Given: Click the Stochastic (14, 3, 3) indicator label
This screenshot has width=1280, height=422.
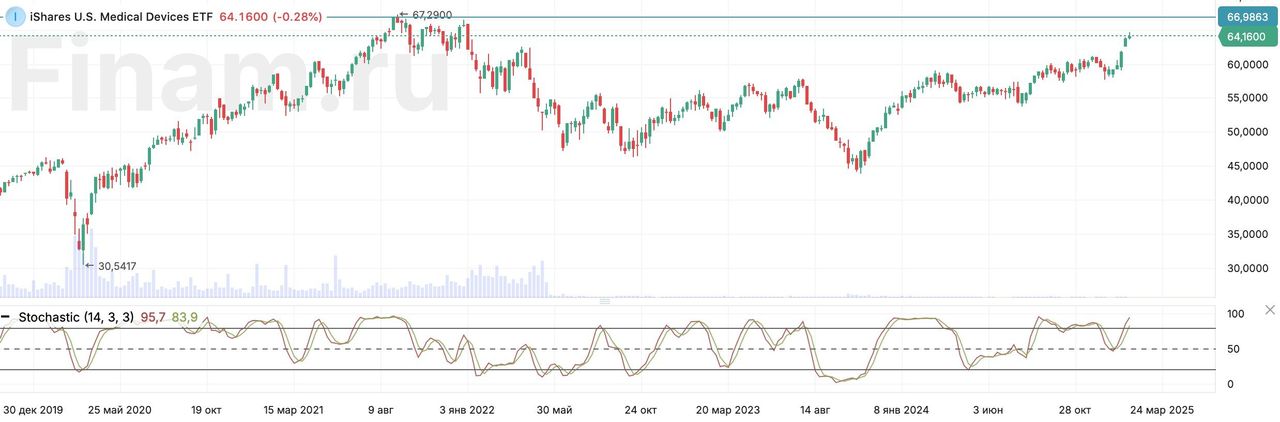Looking at the screenshot, I should tap(76, 317).
